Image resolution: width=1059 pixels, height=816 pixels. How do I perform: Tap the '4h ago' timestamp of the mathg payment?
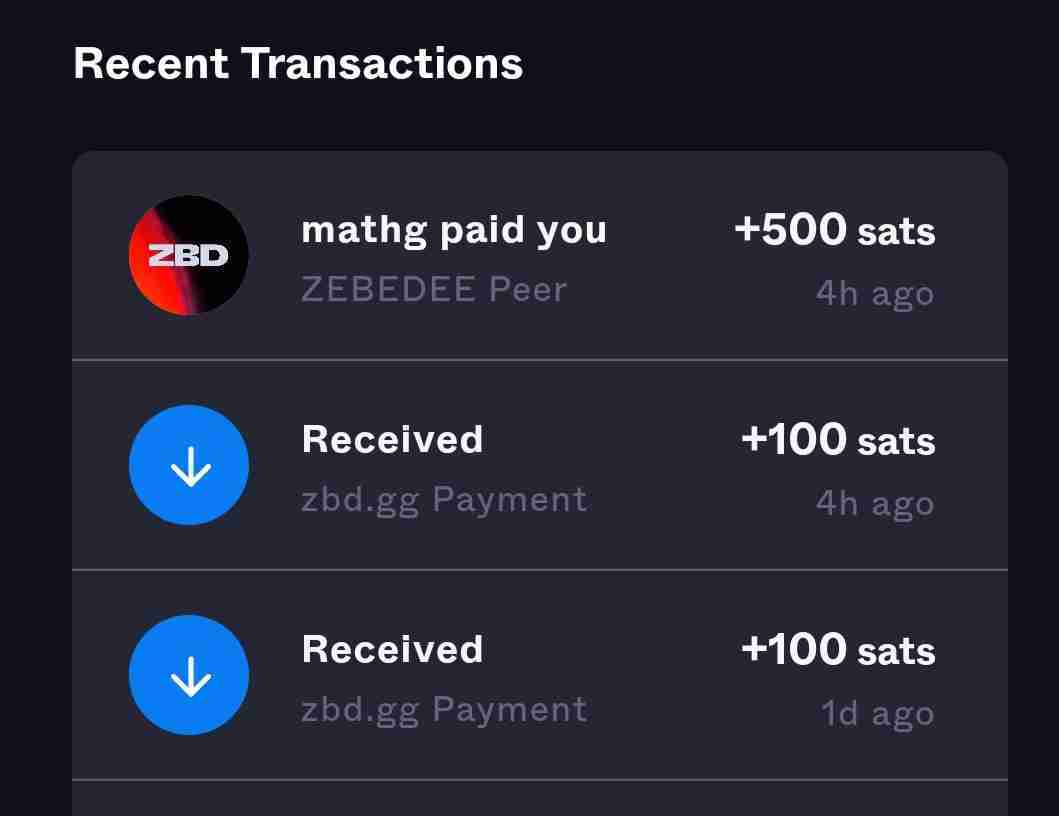click(x=875, y=293)
